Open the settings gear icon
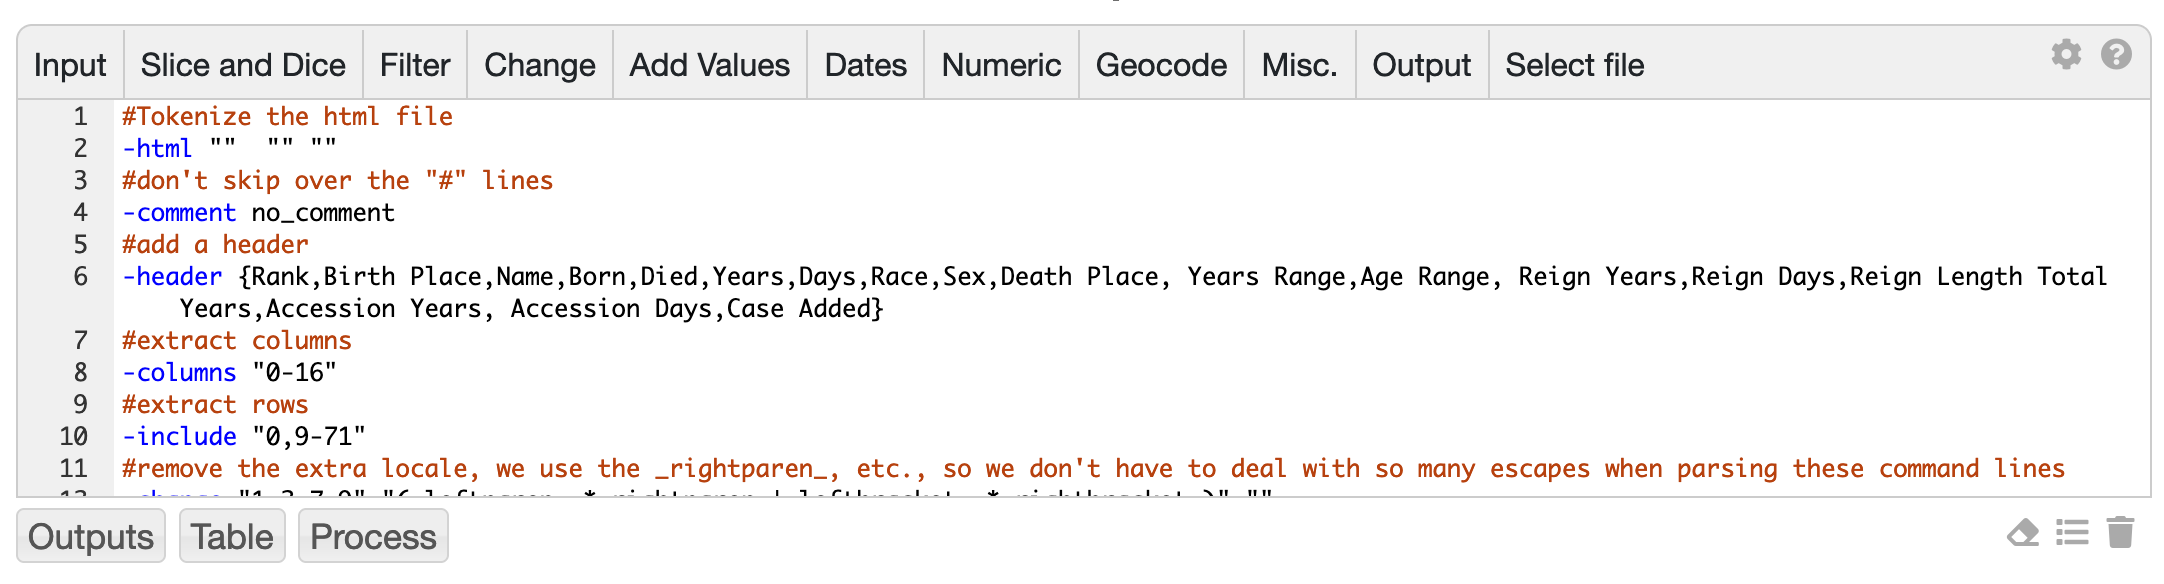Image resolution: width=2164 pixels, height=584 pixels. [2066, 54]
